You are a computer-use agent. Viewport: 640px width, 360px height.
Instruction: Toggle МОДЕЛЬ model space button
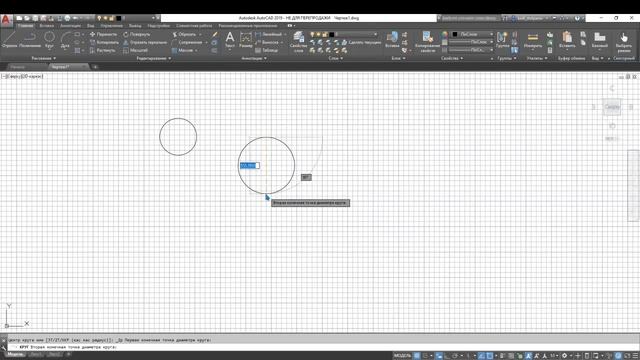[402, 356]
